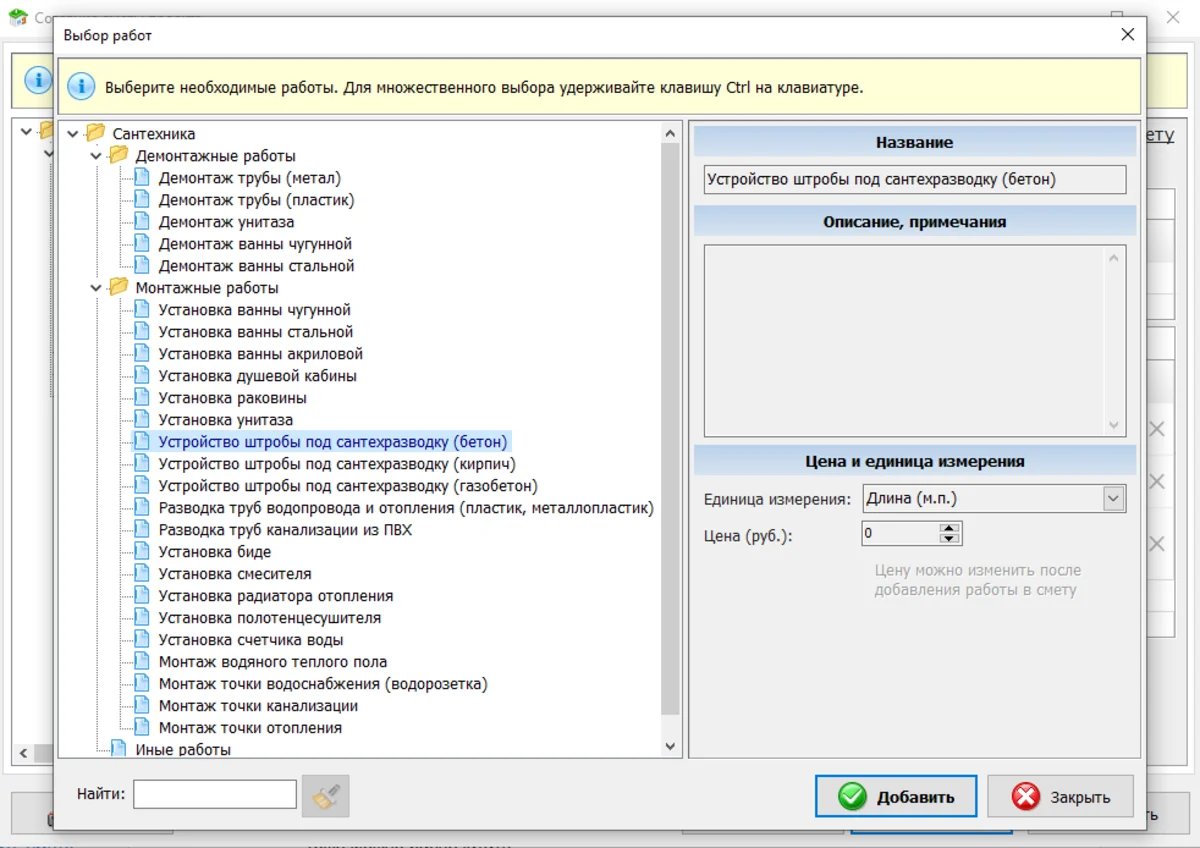
Task: Click into the Найти search field
Action: point(215,795)
